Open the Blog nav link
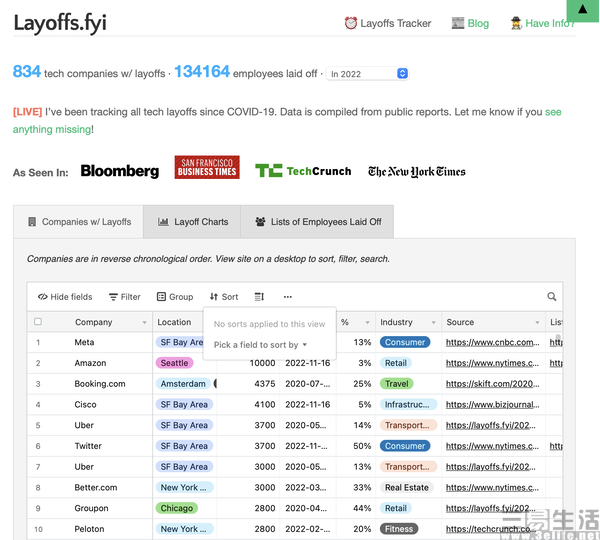Screen dimensions: 600x540 coord(478,23)
